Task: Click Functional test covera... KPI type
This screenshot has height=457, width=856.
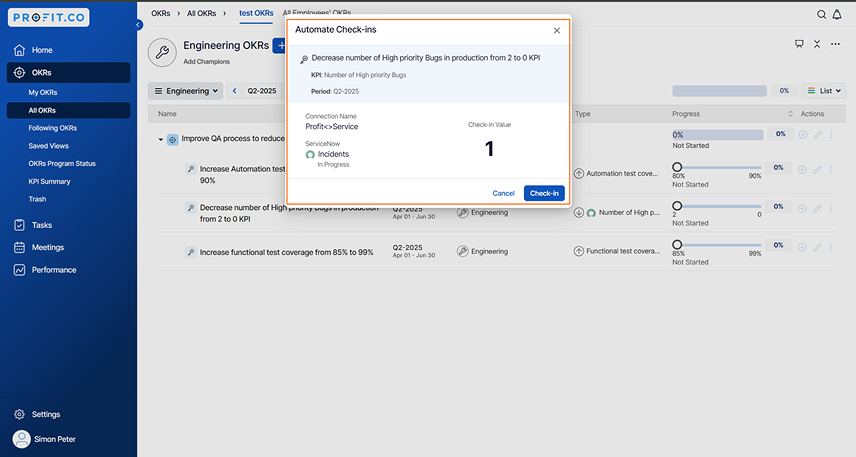Action: pyautogui.click(x=623, y=251)
